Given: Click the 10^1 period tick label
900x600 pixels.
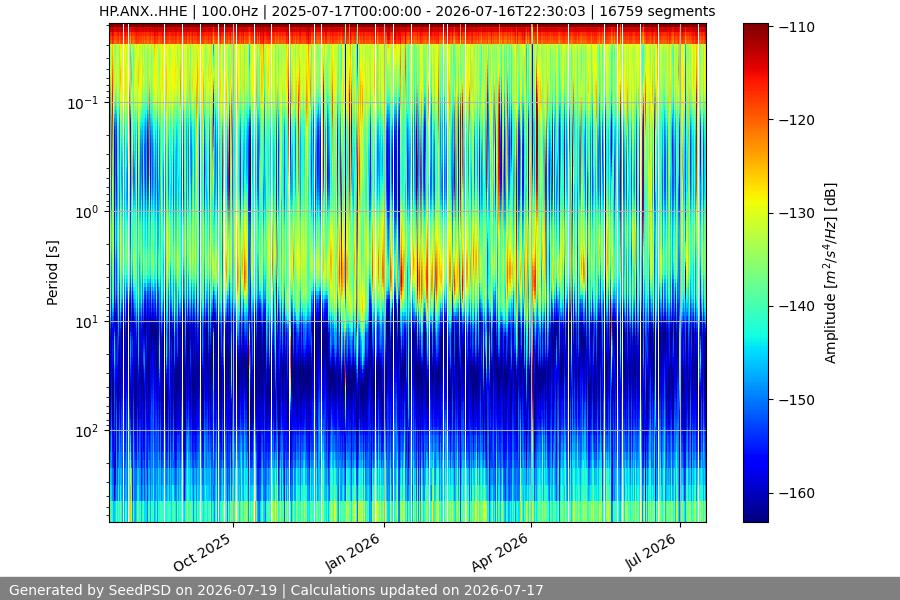Looking at the screenshot, I should click(x=87, y=322).
